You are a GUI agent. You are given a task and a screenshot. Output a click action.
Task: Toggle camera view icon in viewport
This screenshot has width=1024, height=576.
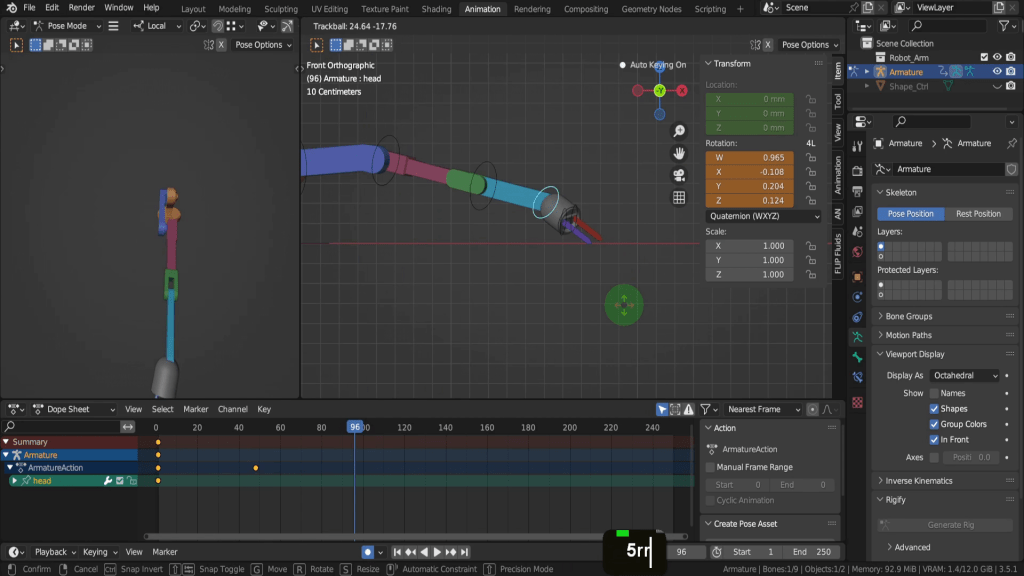679,175
